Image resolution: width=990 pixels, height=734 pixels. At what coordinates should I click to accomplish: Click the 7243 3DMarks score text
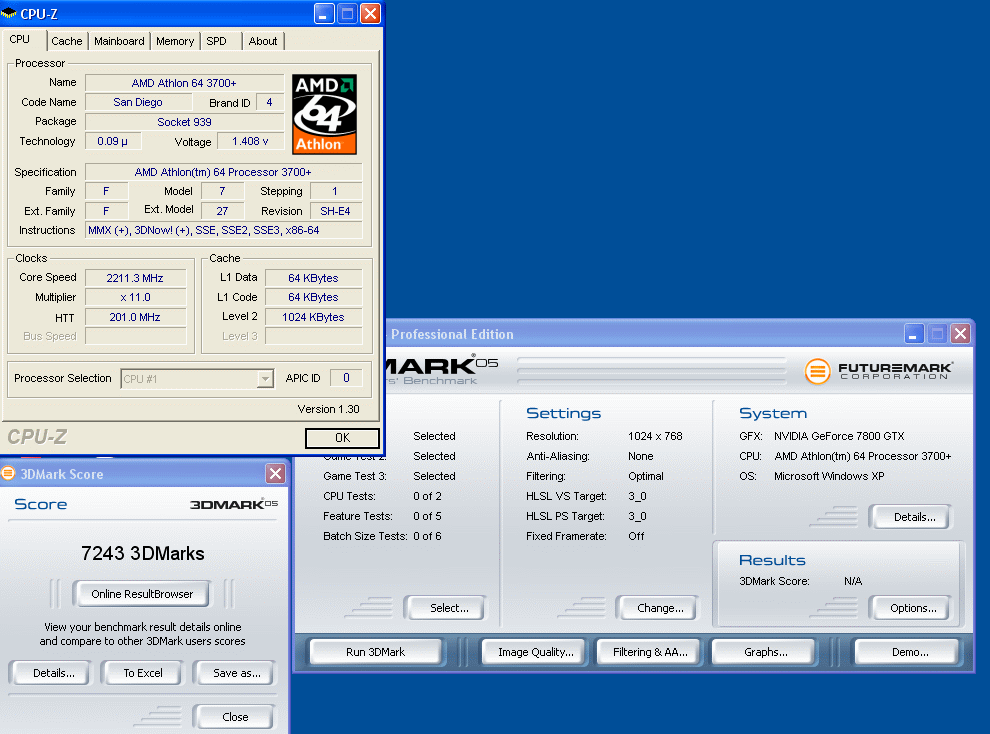[x=143, y=553]
